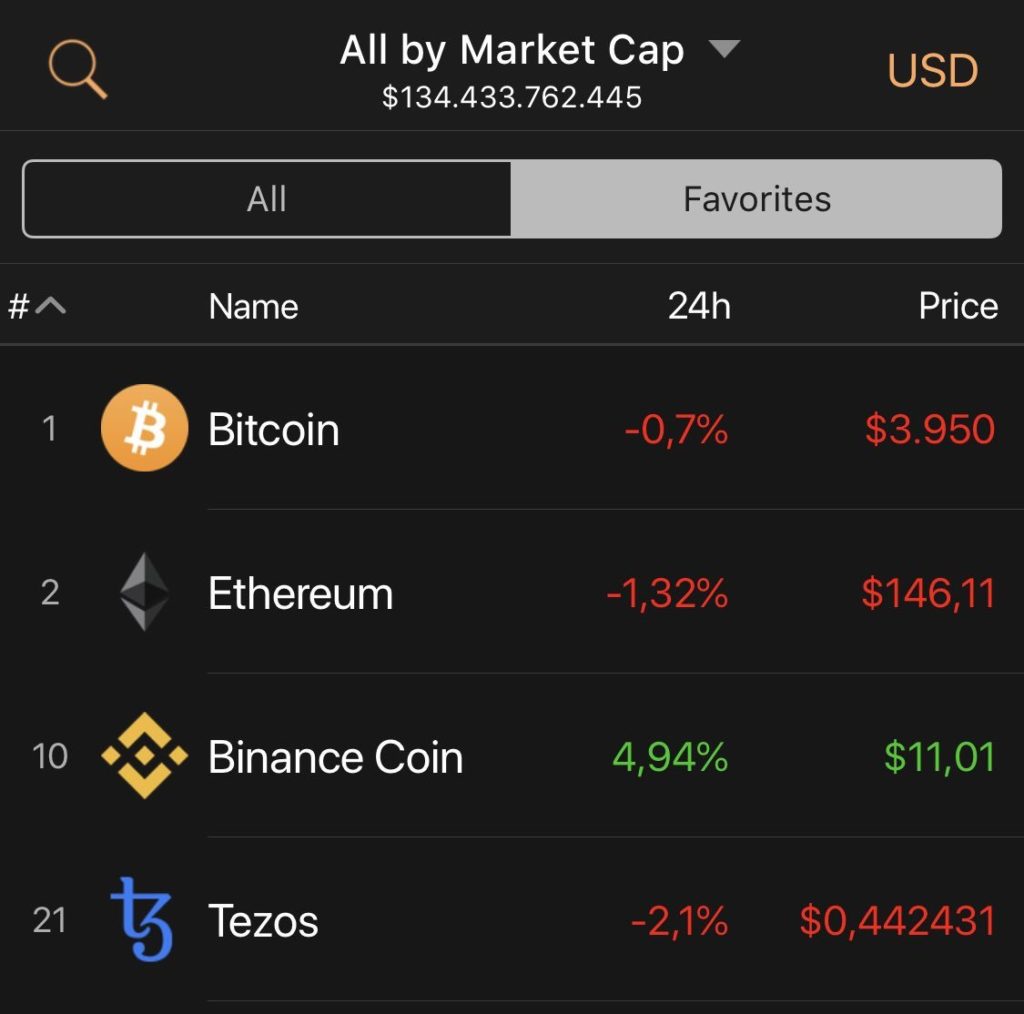The image size is (1024, 1014).
Task: Open Bitcoin coin details
Action: (x=274, y=430)
